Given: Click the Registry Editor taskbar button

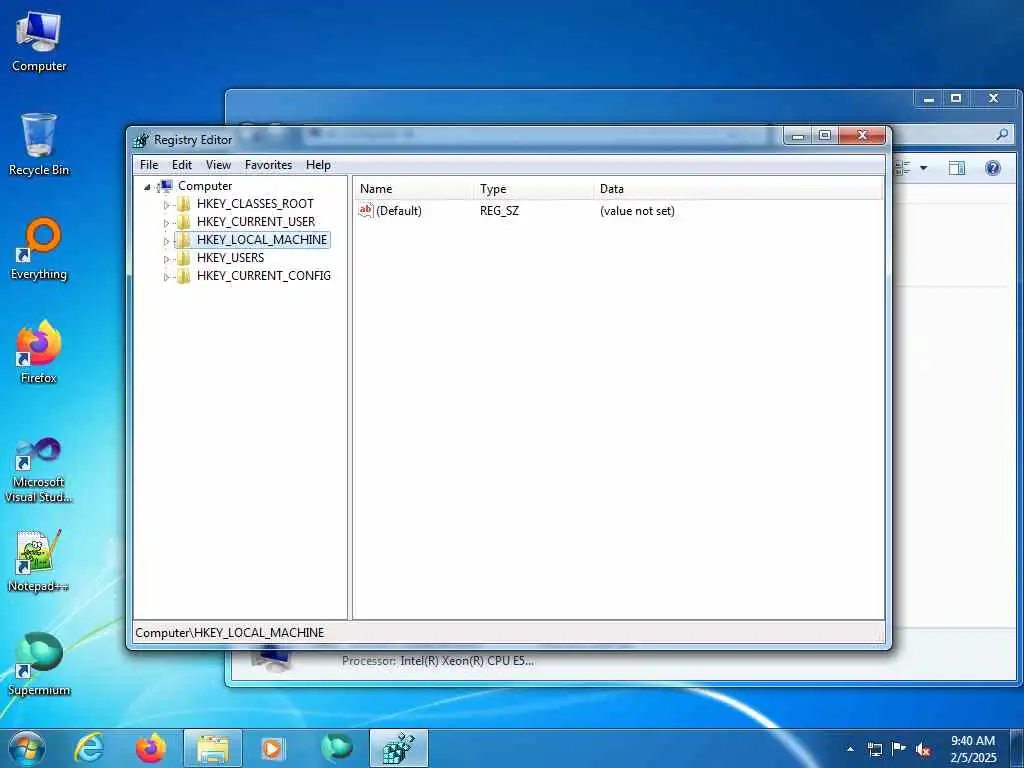Looking at the screenshot, I should coord(399,748).
